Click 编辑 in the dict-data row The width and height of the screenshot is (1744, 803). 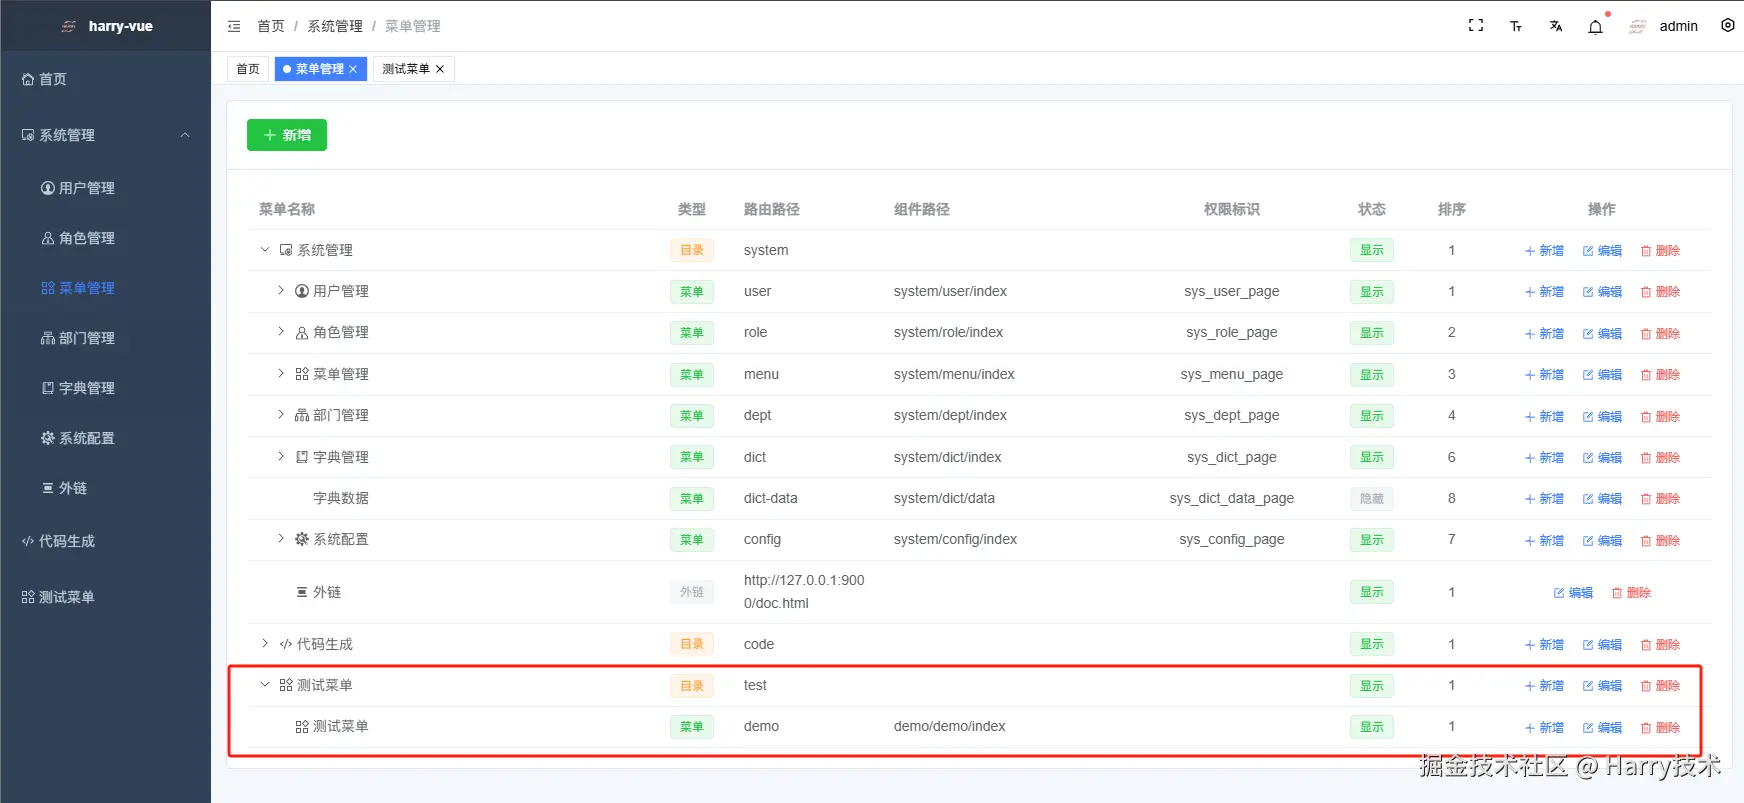pyautogui.click(x=1602, y=499)
